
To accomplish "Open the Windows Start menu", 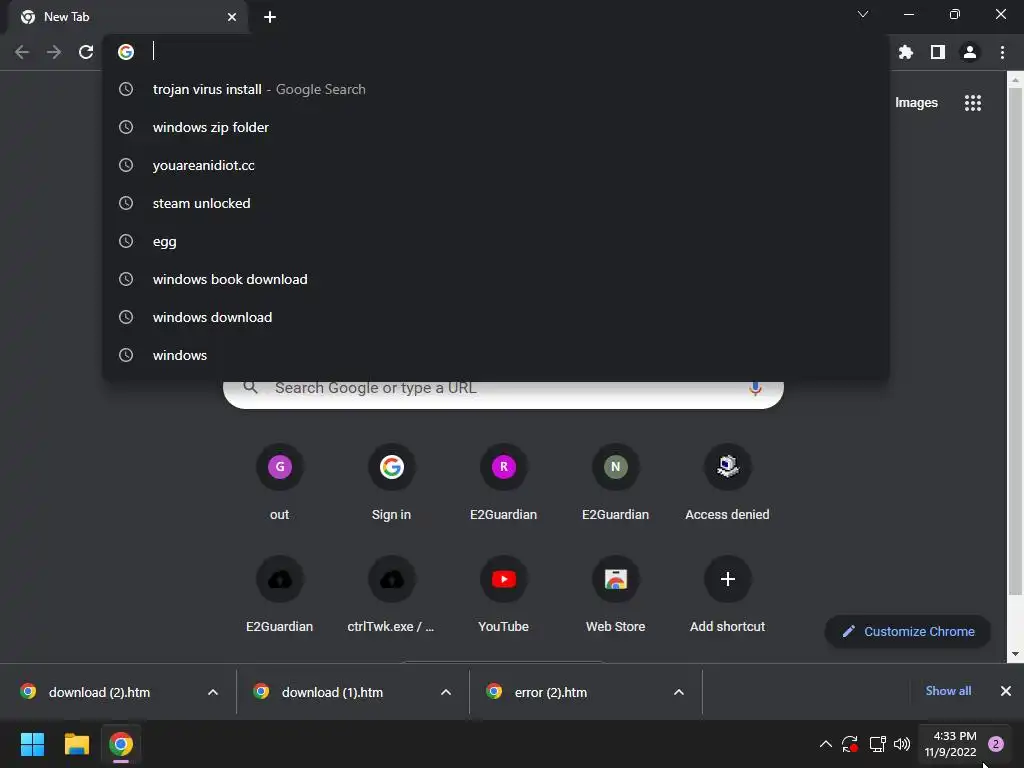I will click(x=32, y=744).
